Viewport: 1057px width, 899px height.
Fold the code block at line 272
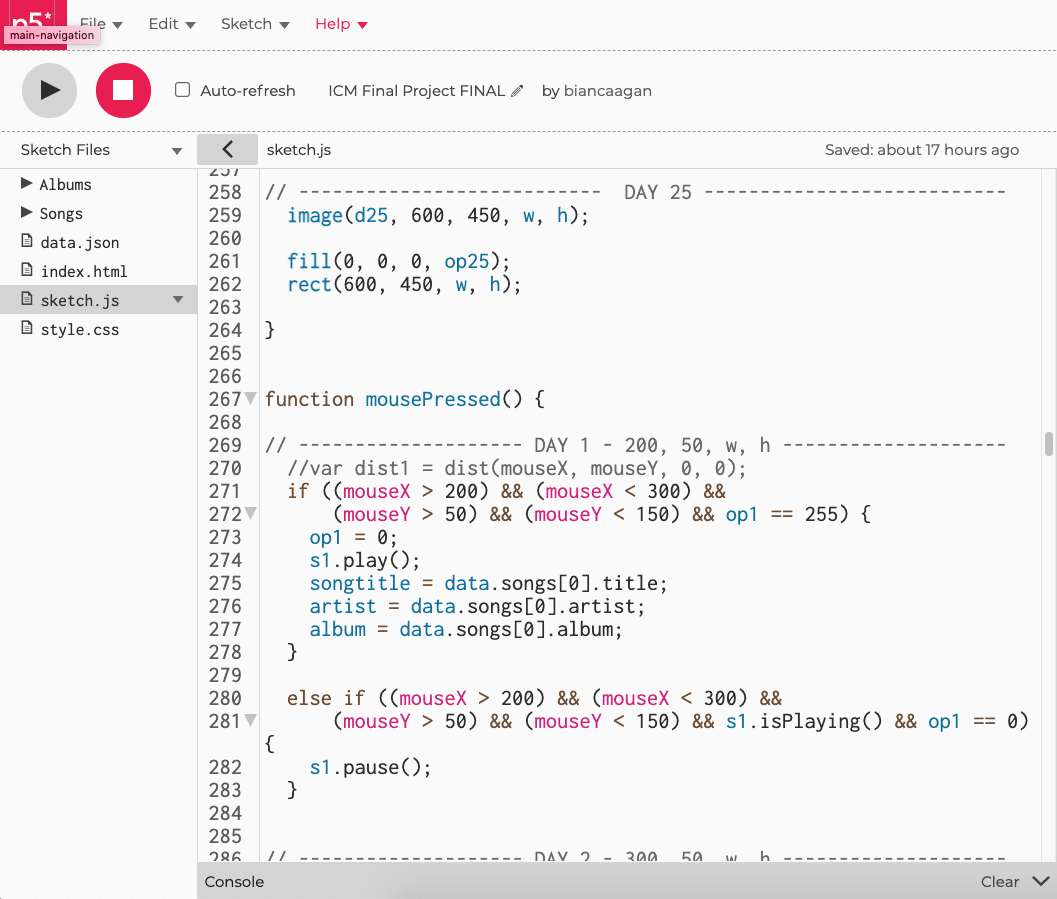[x=250, y=514]
